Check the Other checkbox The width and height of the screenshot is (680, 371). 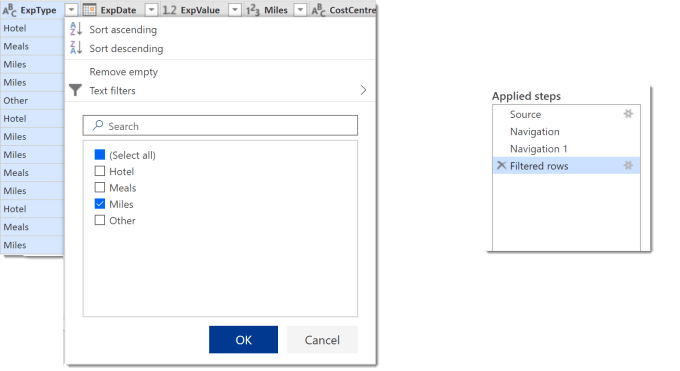[100, 220]
